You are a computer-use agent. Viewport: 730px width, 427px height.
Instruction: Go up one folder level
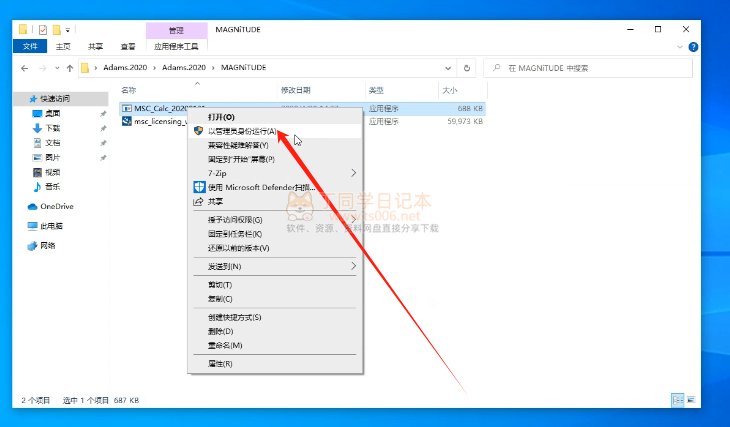click(x=70, y=68)
